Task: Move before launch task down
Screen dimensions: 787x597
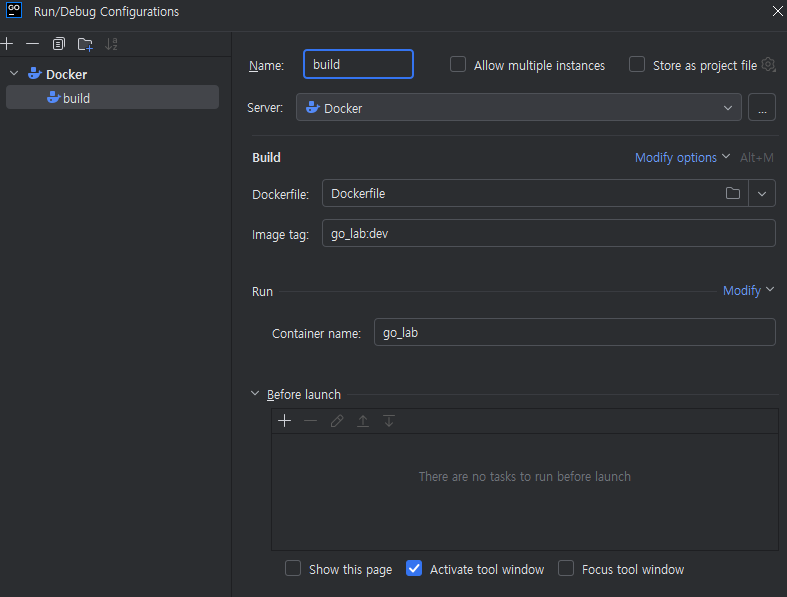Action: coord(389,421)
